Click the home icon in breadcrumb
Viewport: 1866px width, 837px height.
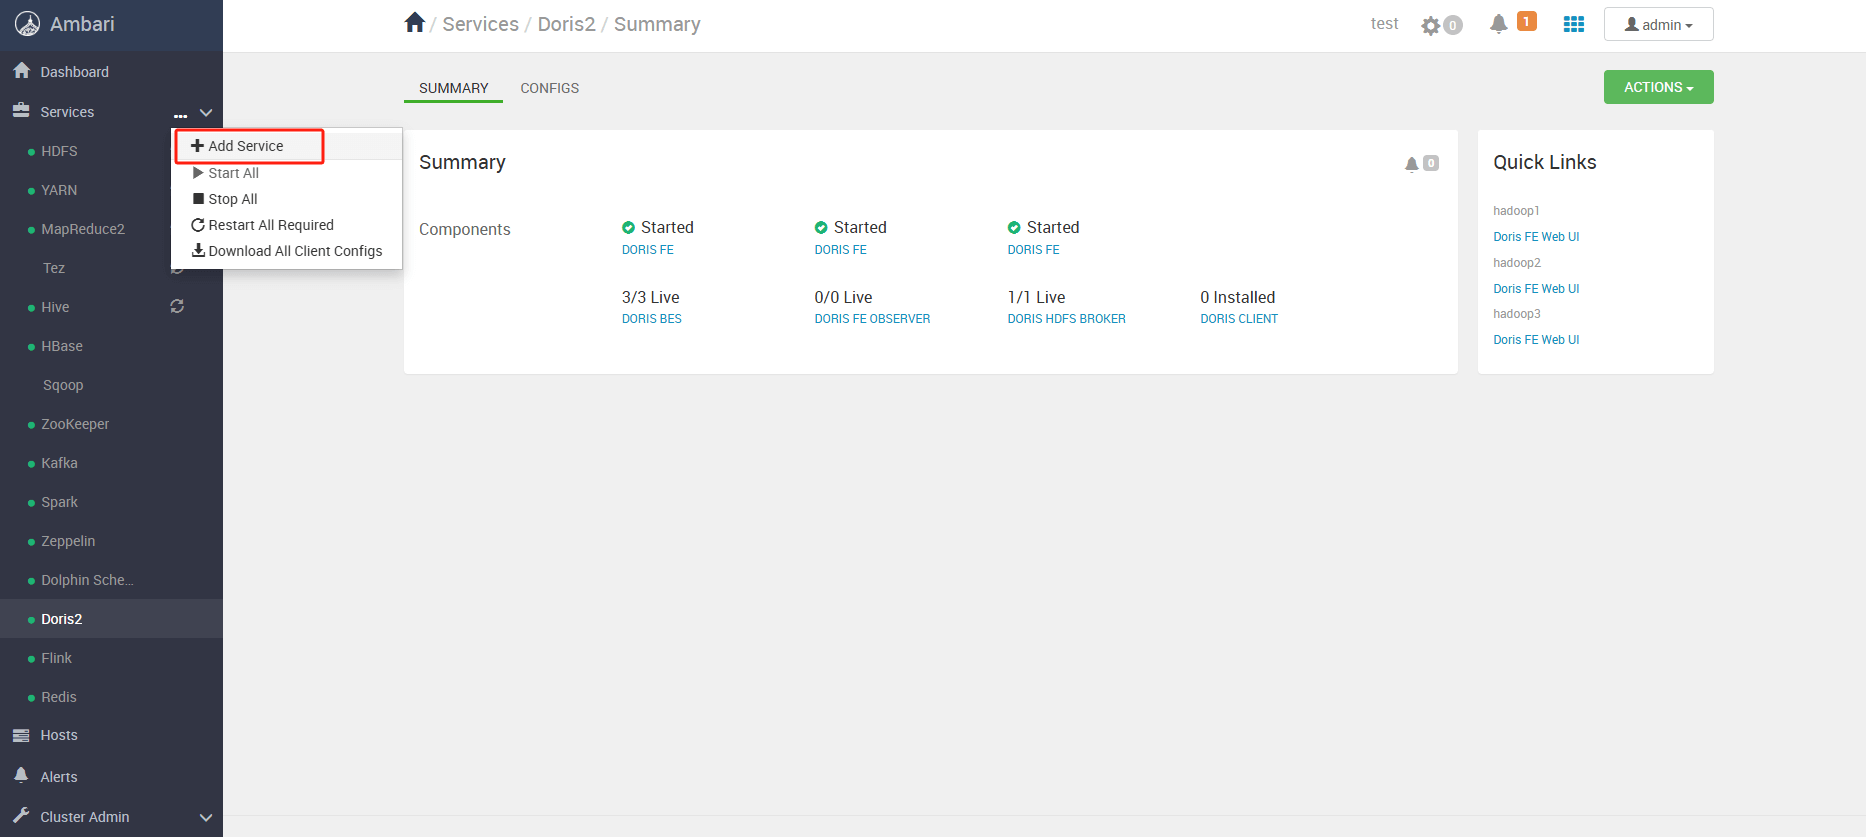[415, 23]
